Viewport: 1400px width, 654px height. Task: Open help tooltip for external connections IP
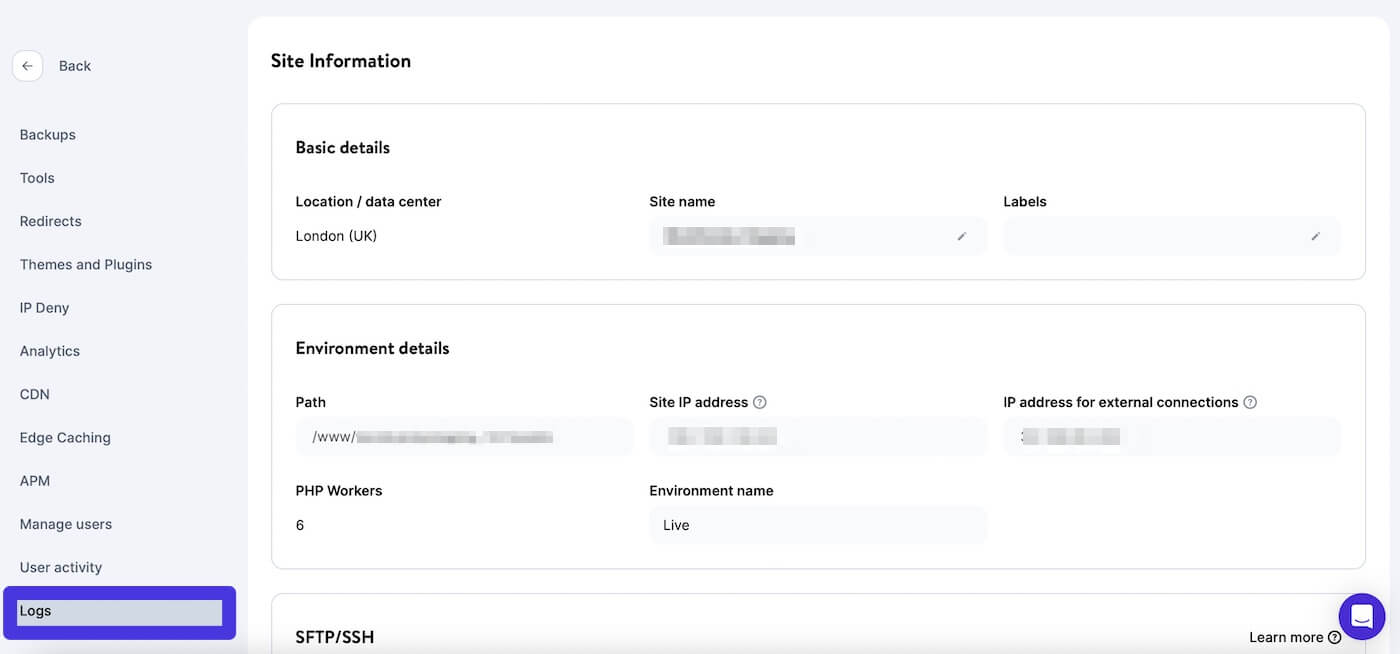(x=1251, y=401)
